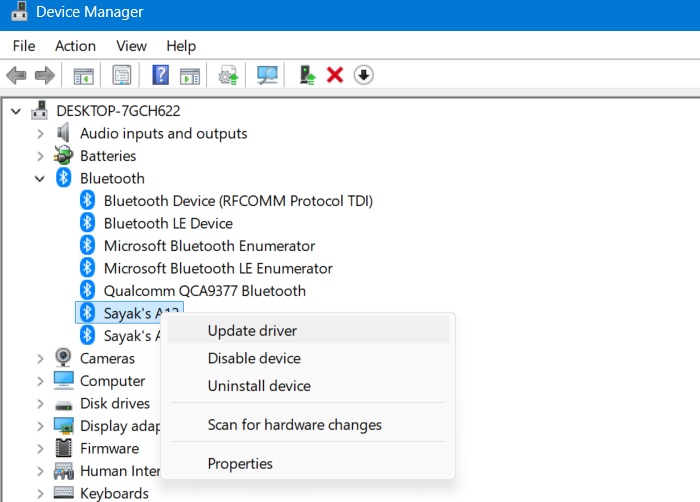Screen dimensions: 700x502
Task: Toggle the console tree pane icon
Action: click(x=83, y=75)
